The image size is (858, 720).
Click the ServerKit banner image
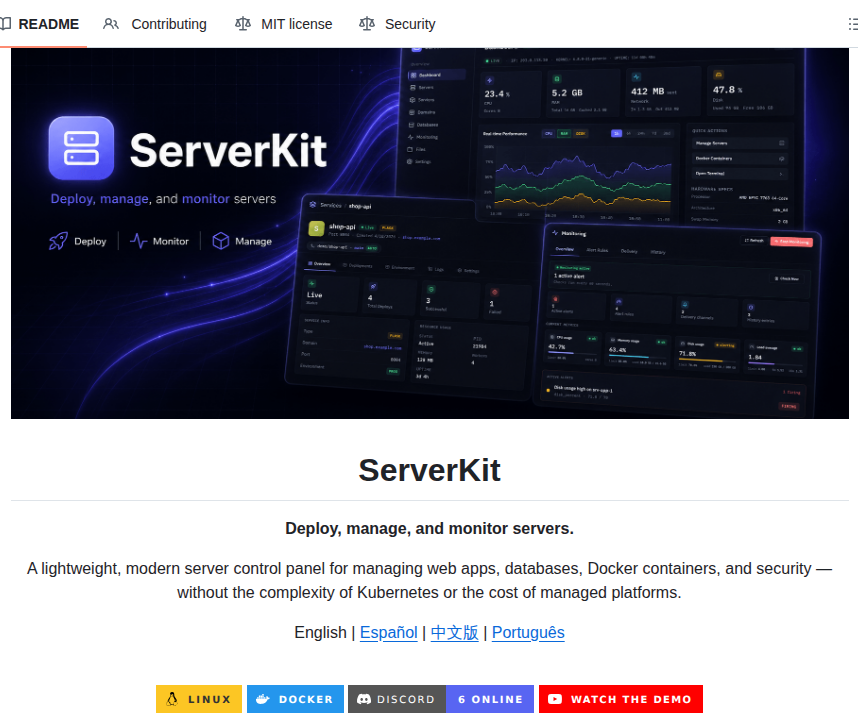[430, 233]
